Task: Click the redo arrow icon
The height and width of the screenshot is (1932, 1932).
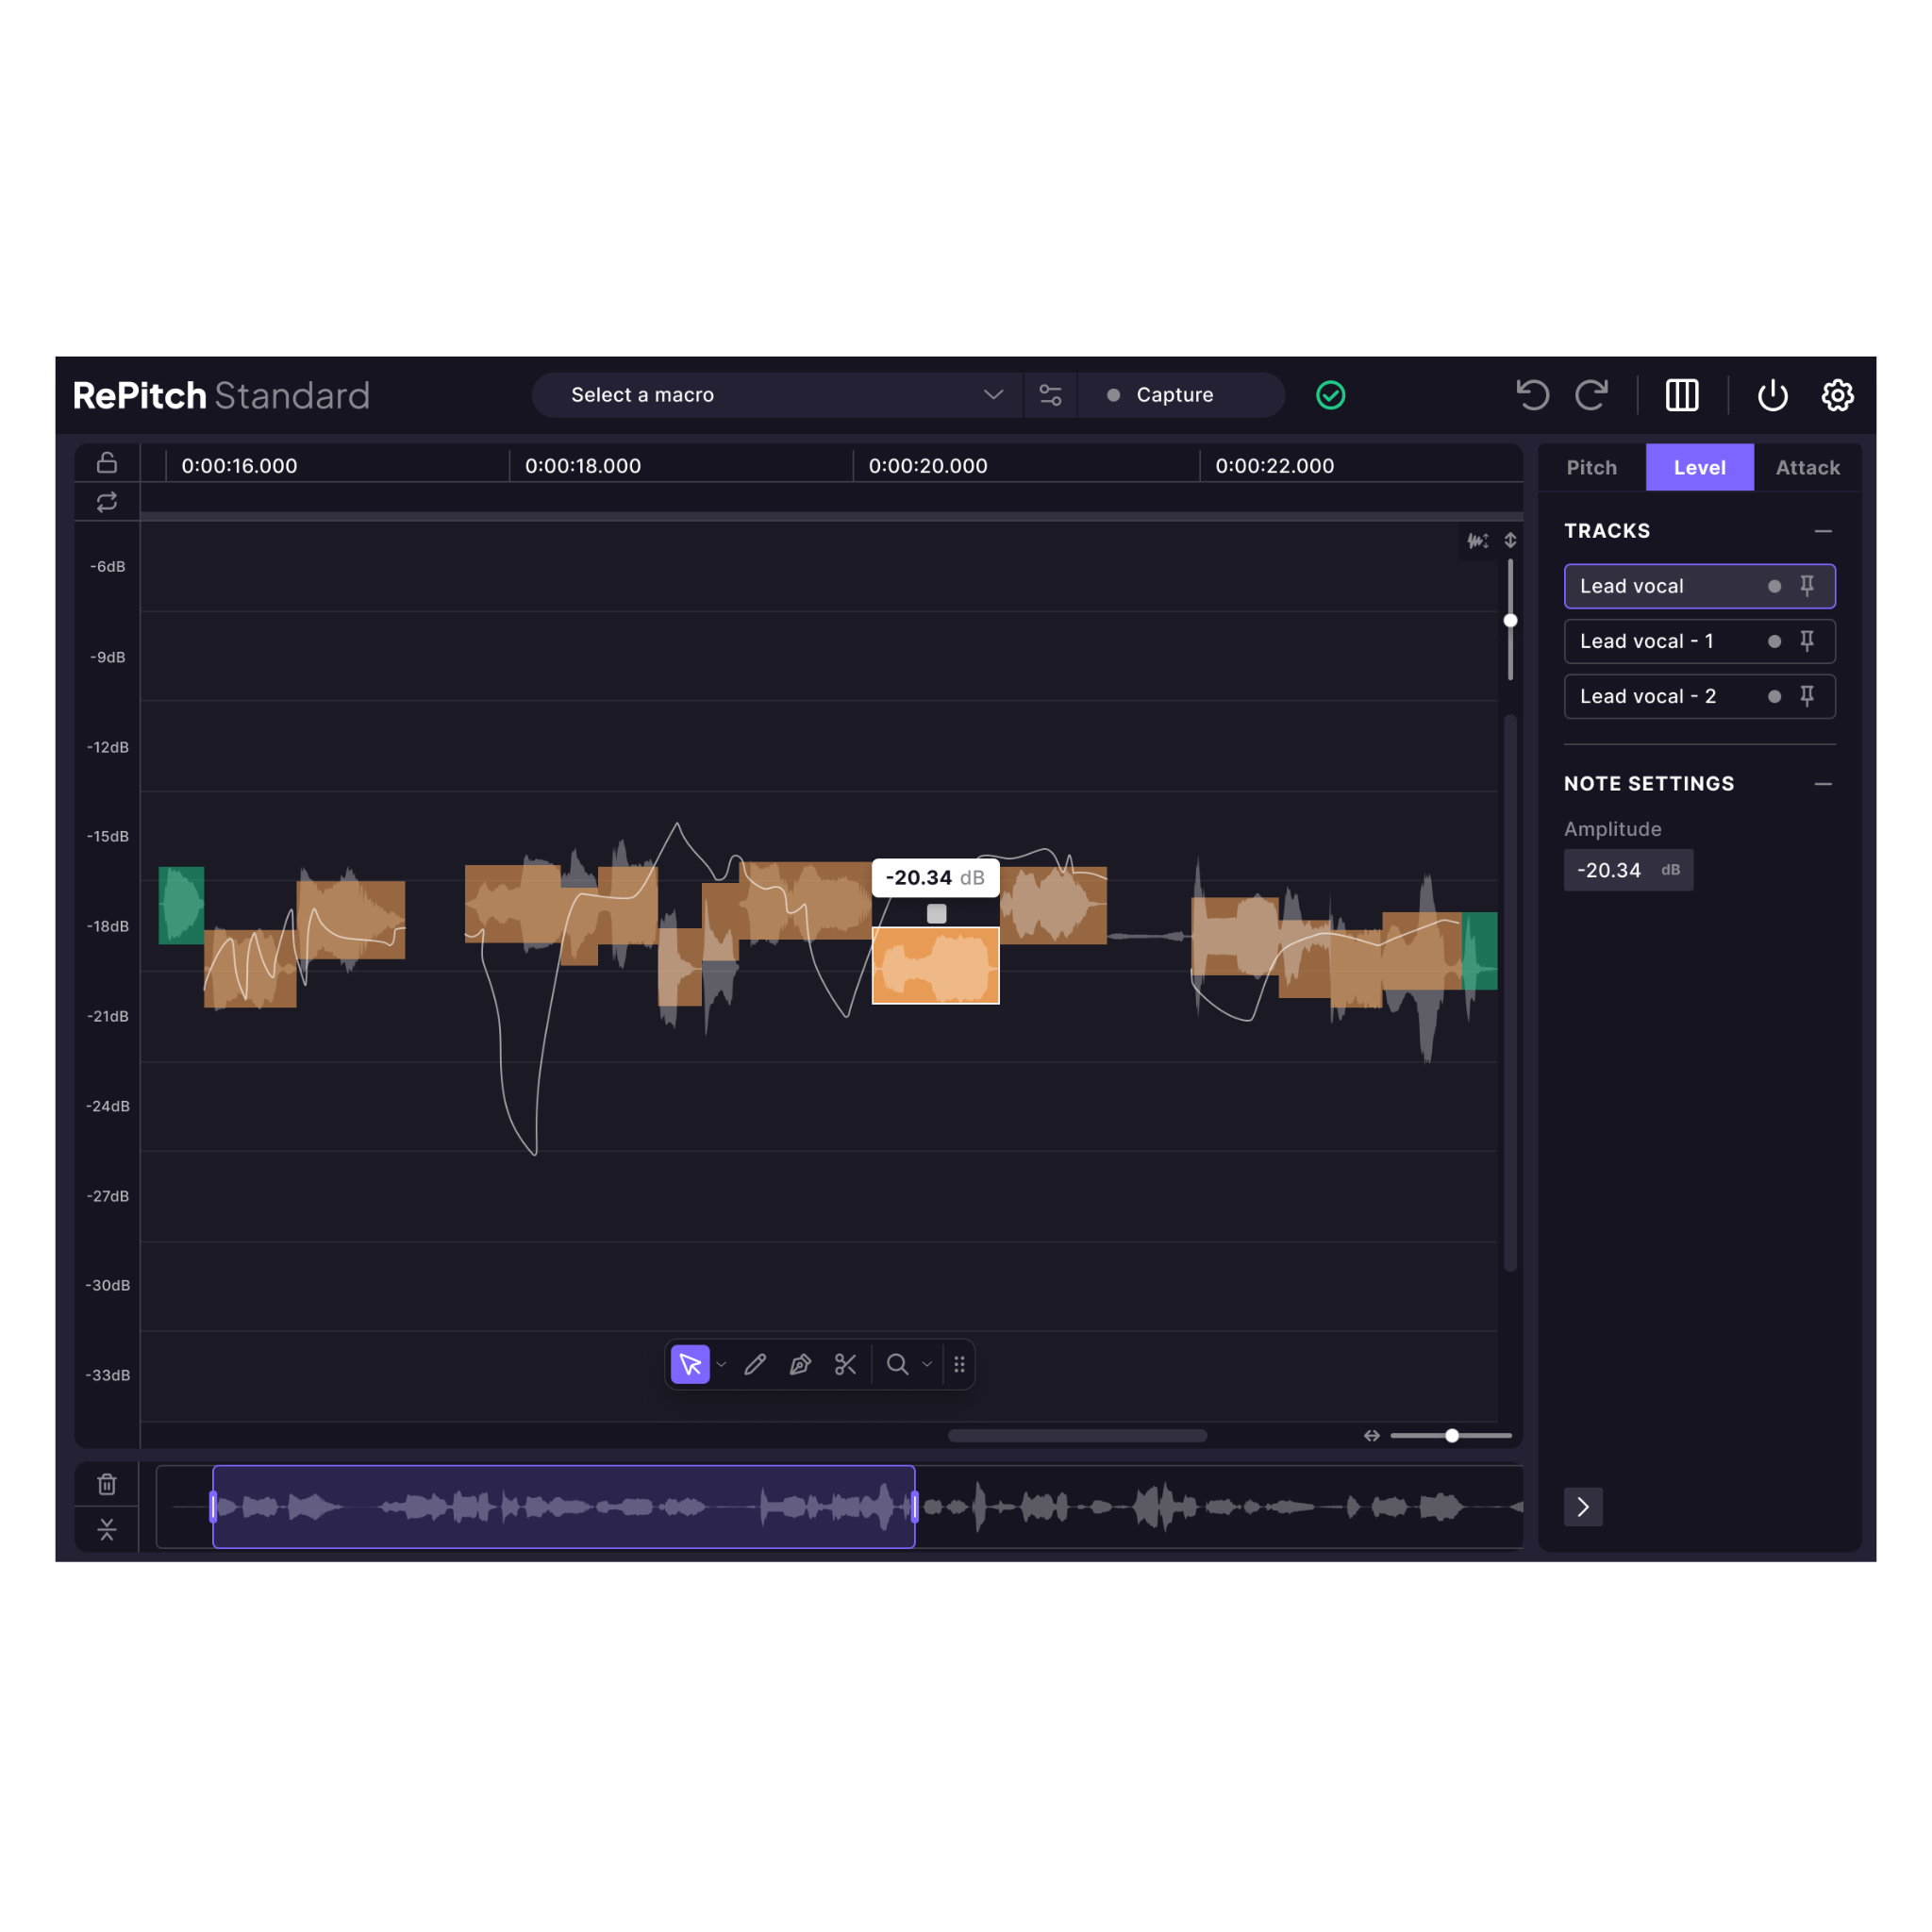Action: click(x=1591, y=395)
